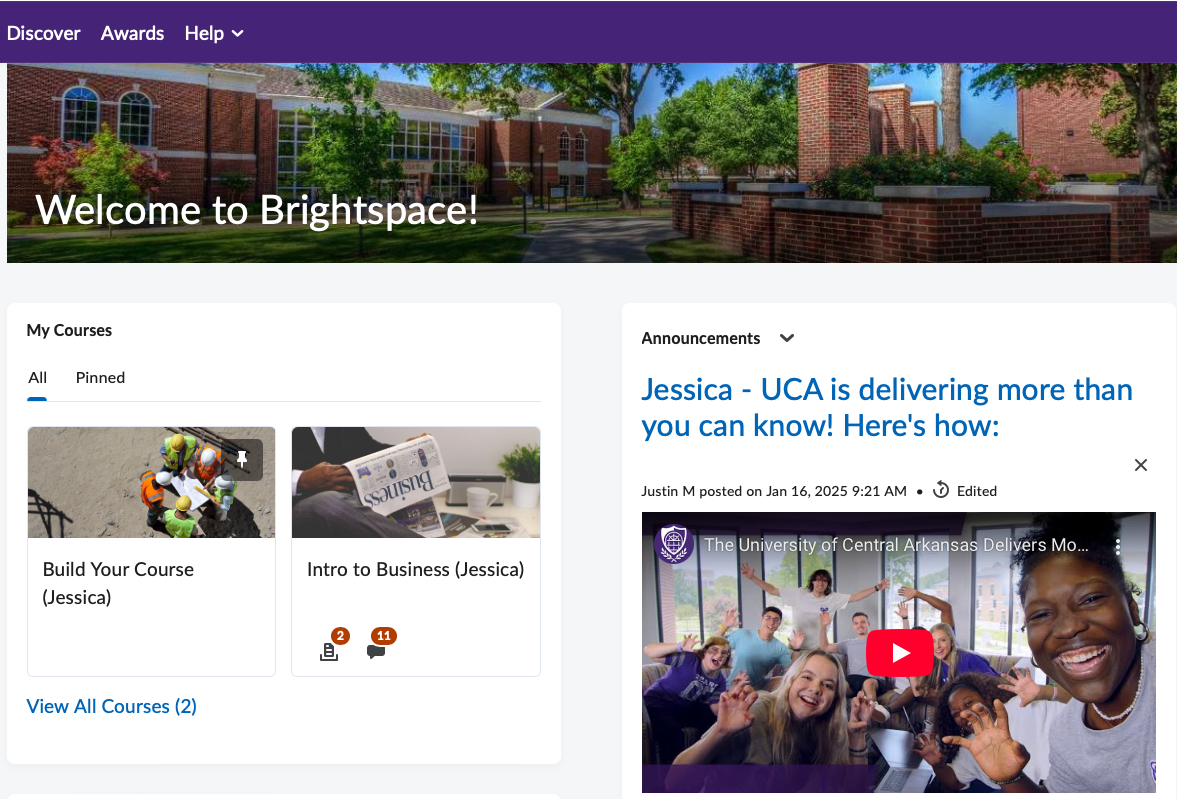Select the All courses tab
This screenshot has height=799, width=1177.
point(38,378)
